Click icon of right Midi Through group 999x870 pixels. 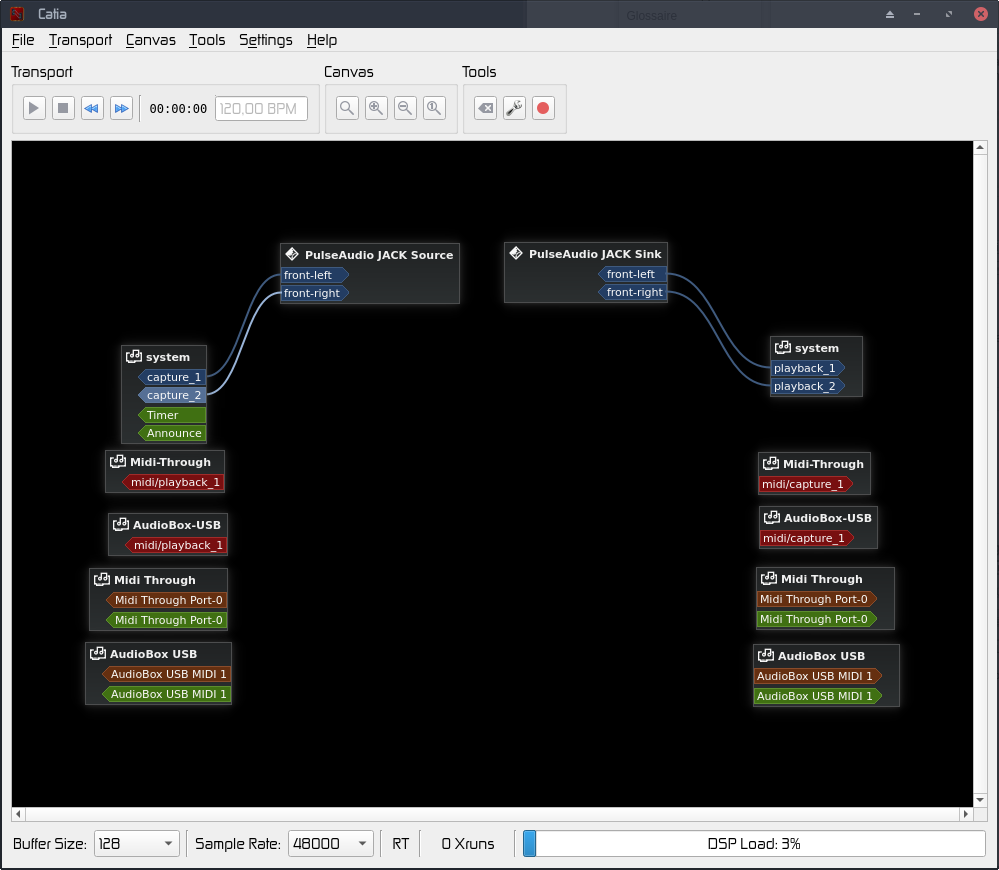[769, 578]
